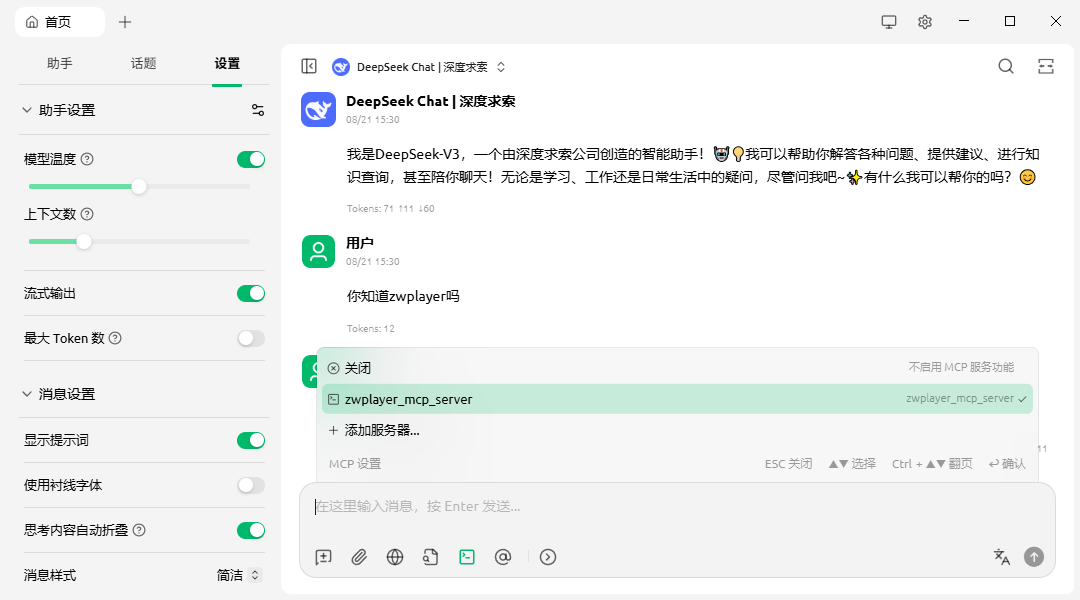
Task: Click the 不启用 MCP 服务功能 description
Action: [x=961, y=367]
